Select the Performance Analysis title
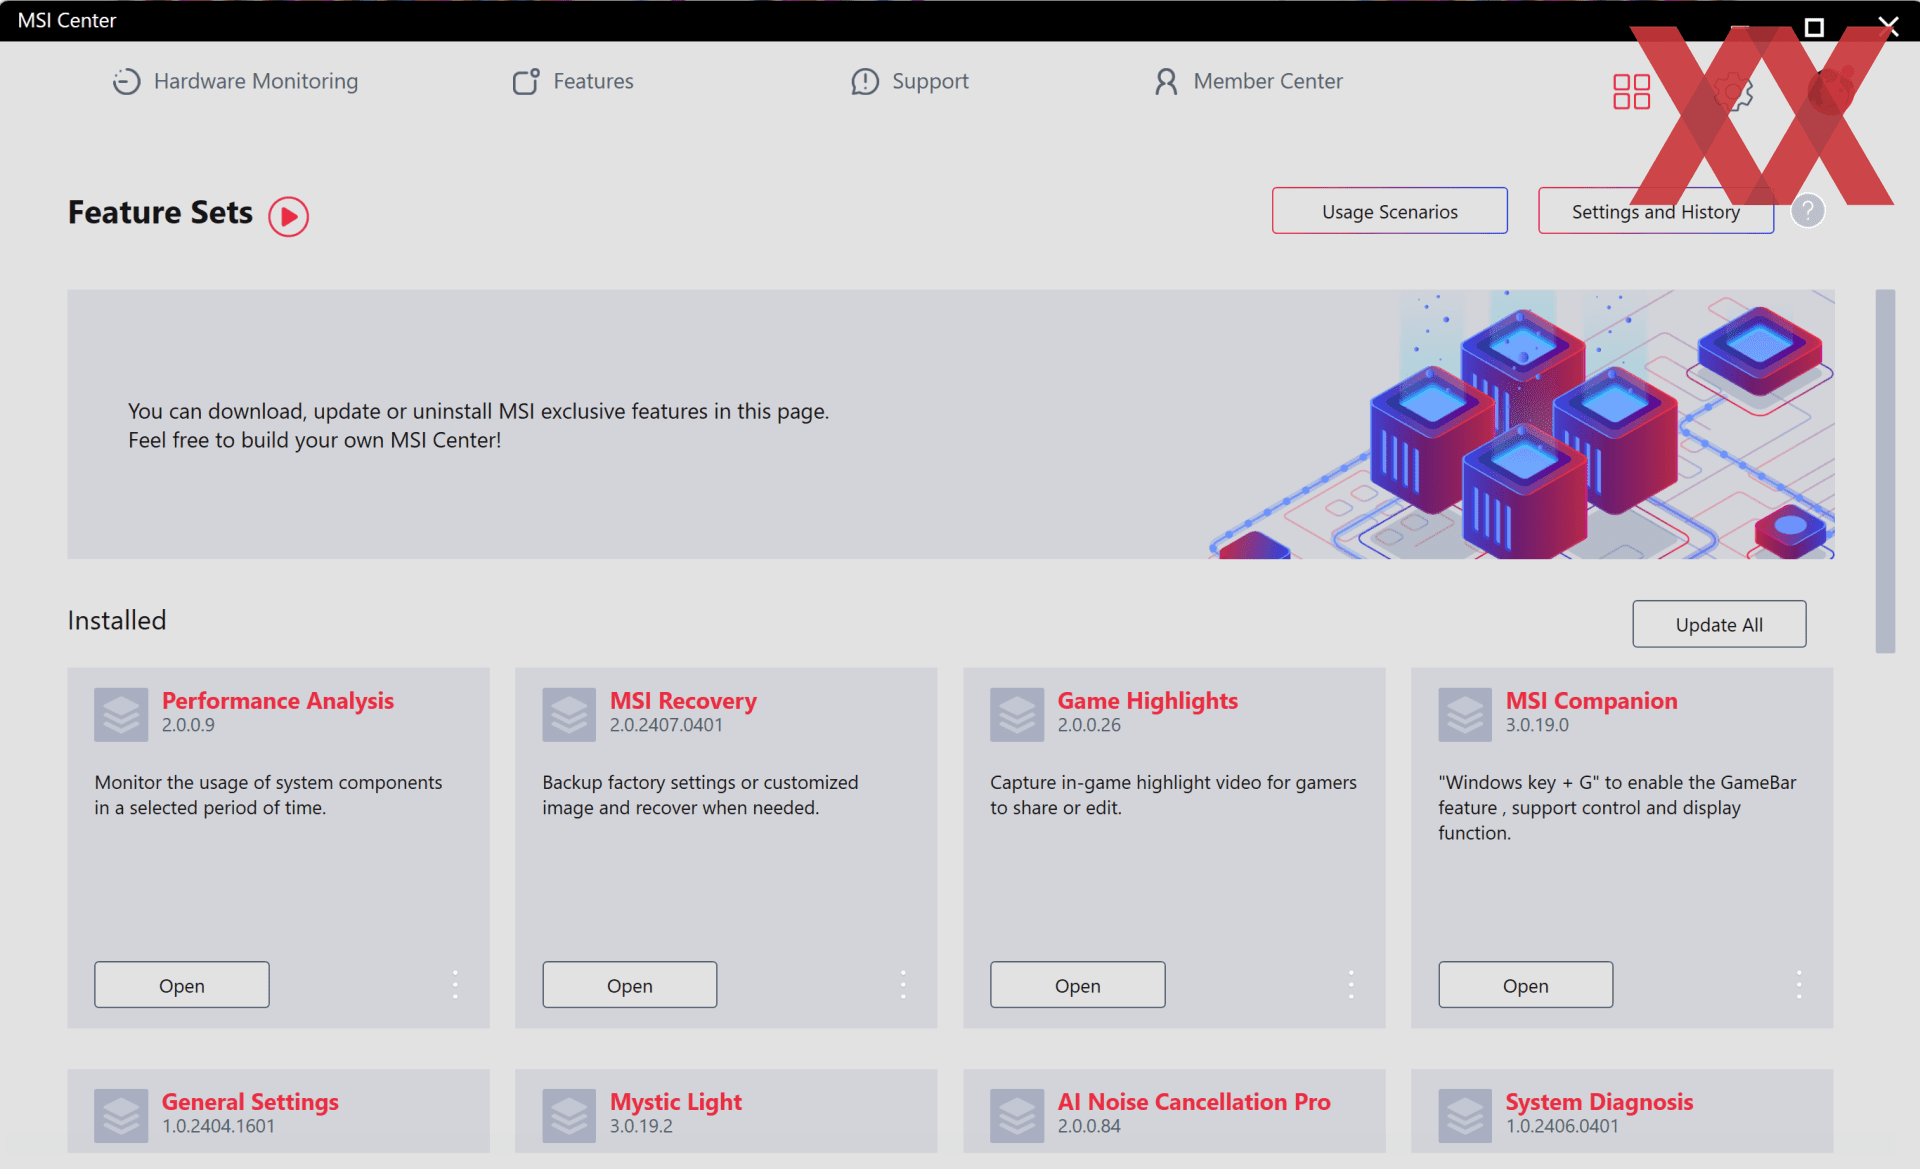 pos(278,700)
